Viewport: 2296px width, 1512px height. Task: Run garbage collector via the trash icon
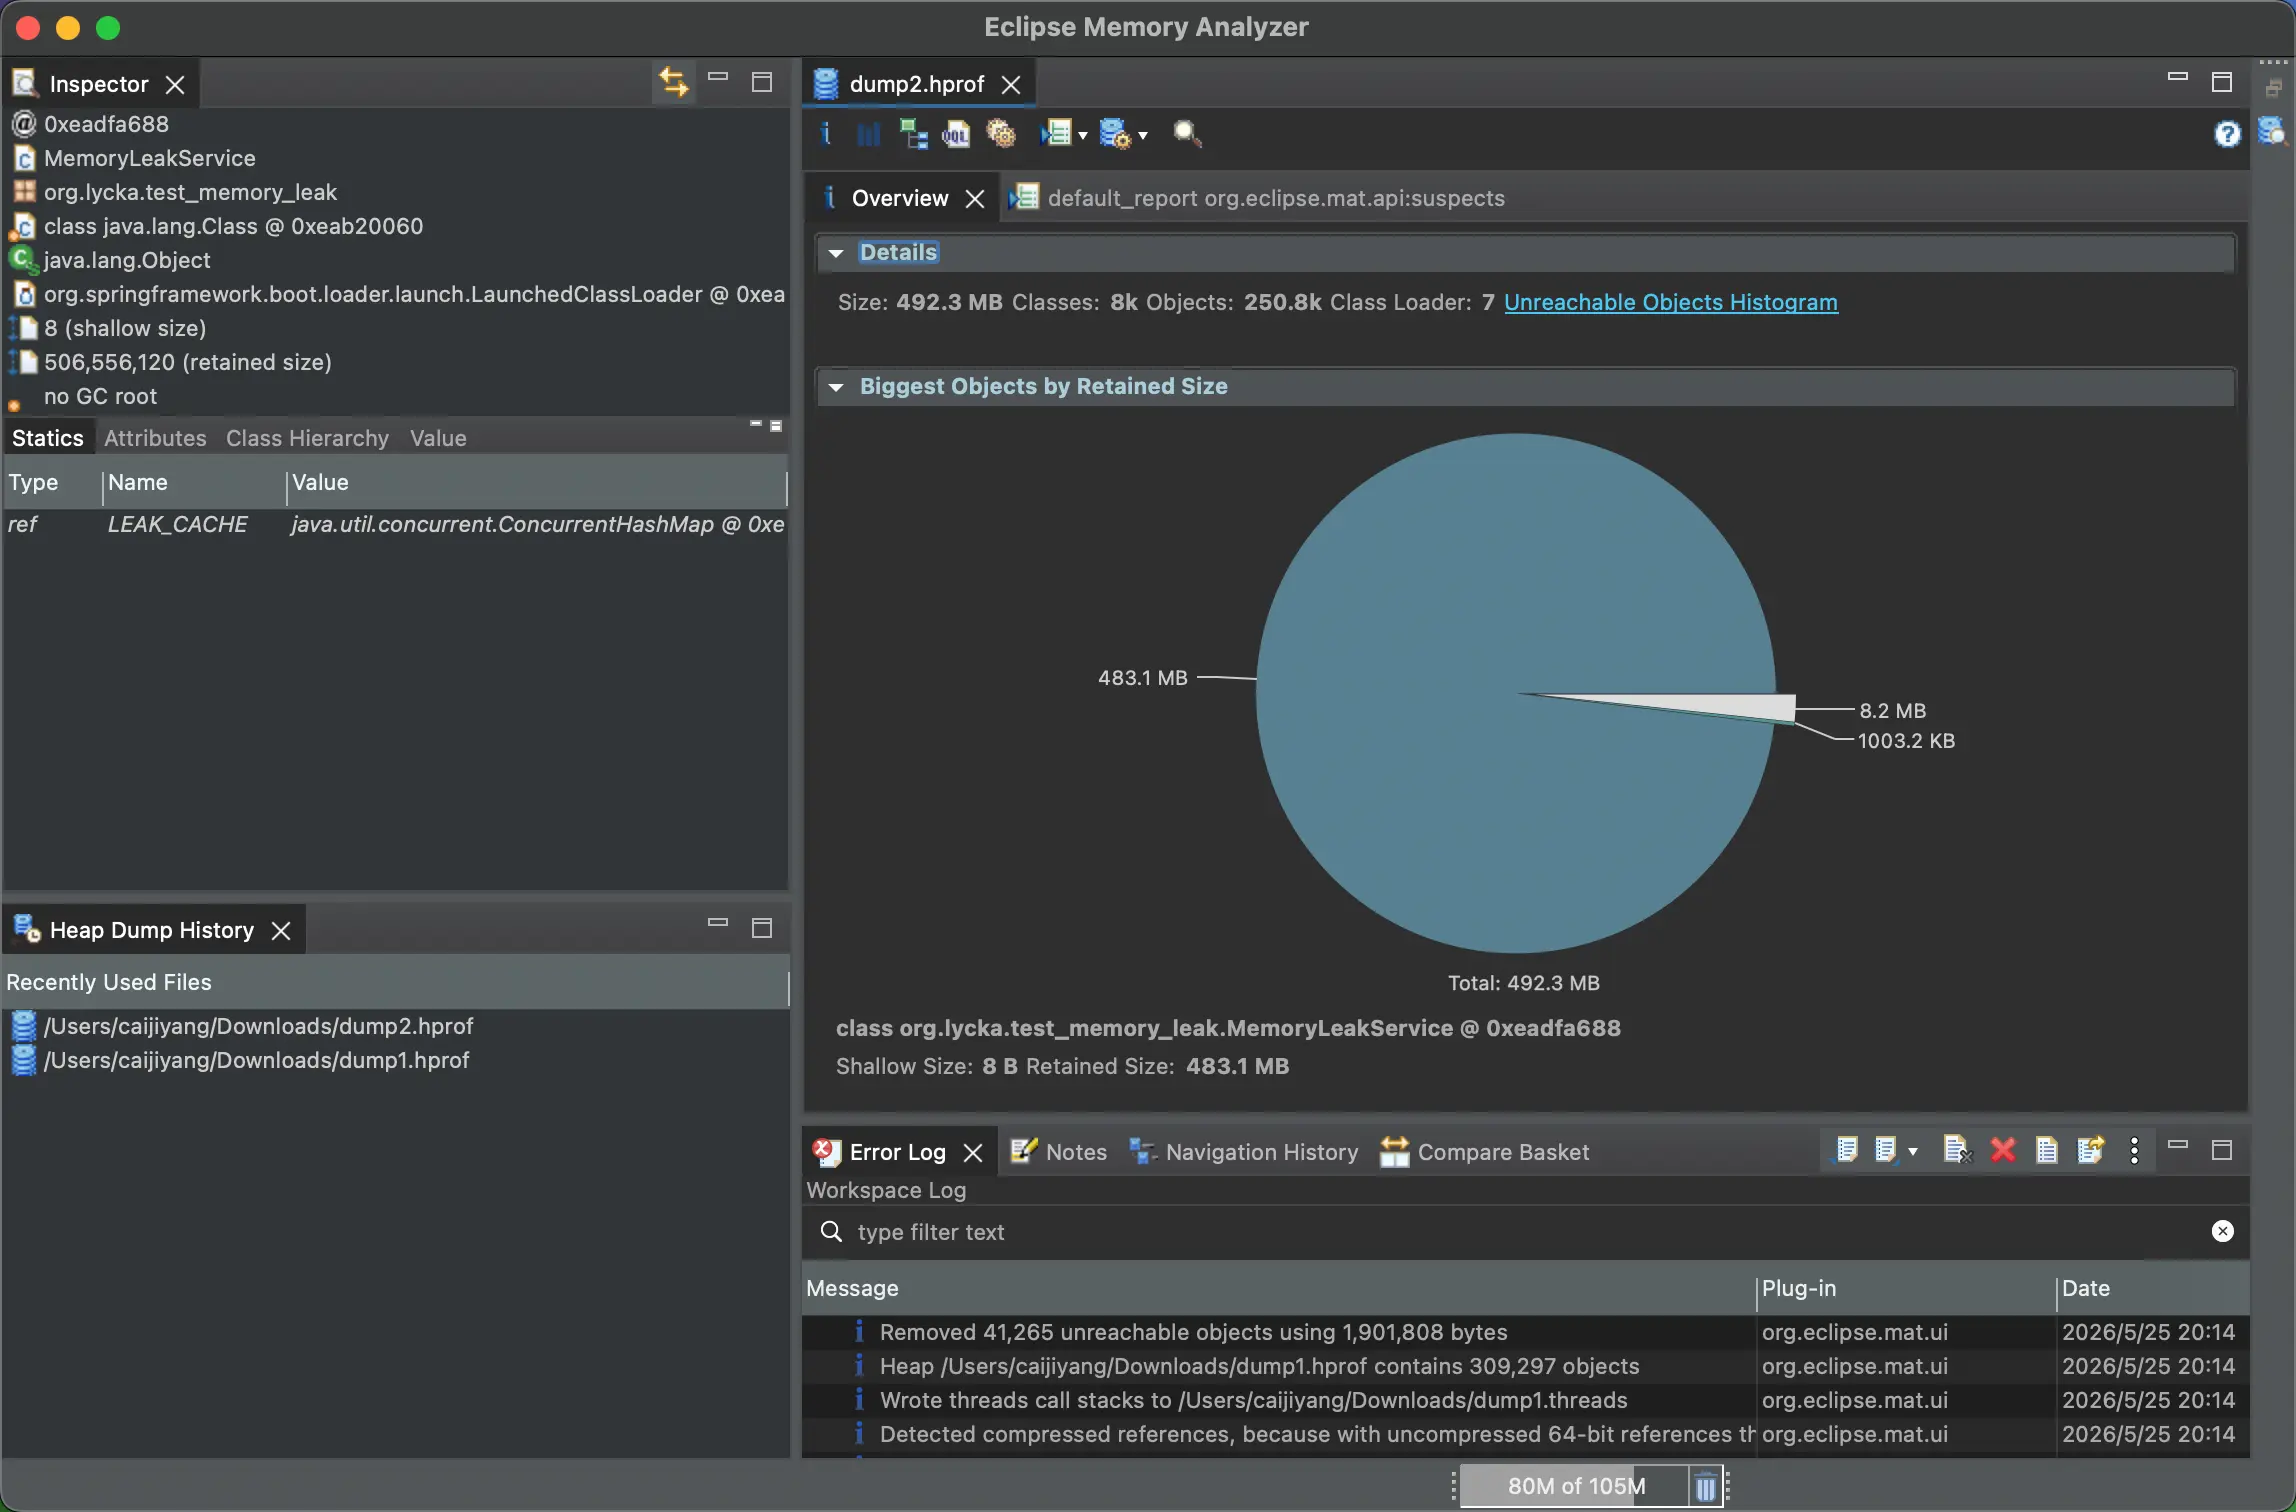pos(1706,1487)
